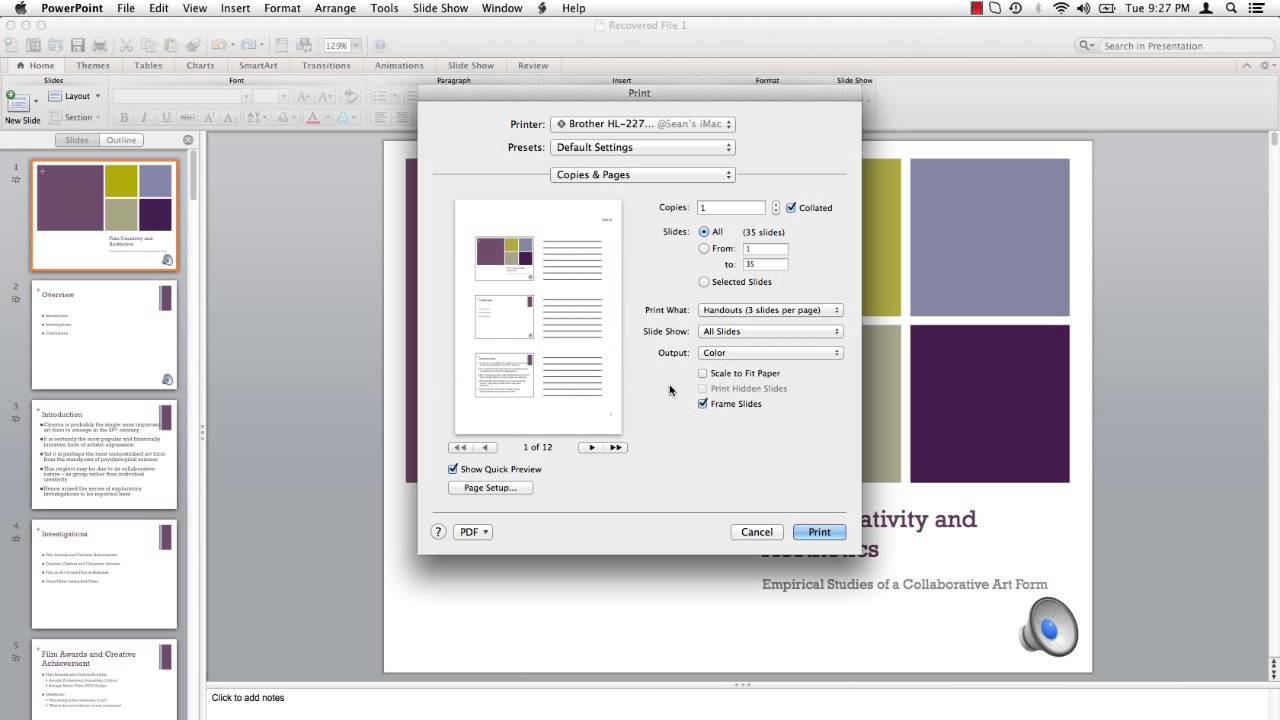1280x720 pixels.
Task: Select the From range radio button
Action: coord(704,249)
